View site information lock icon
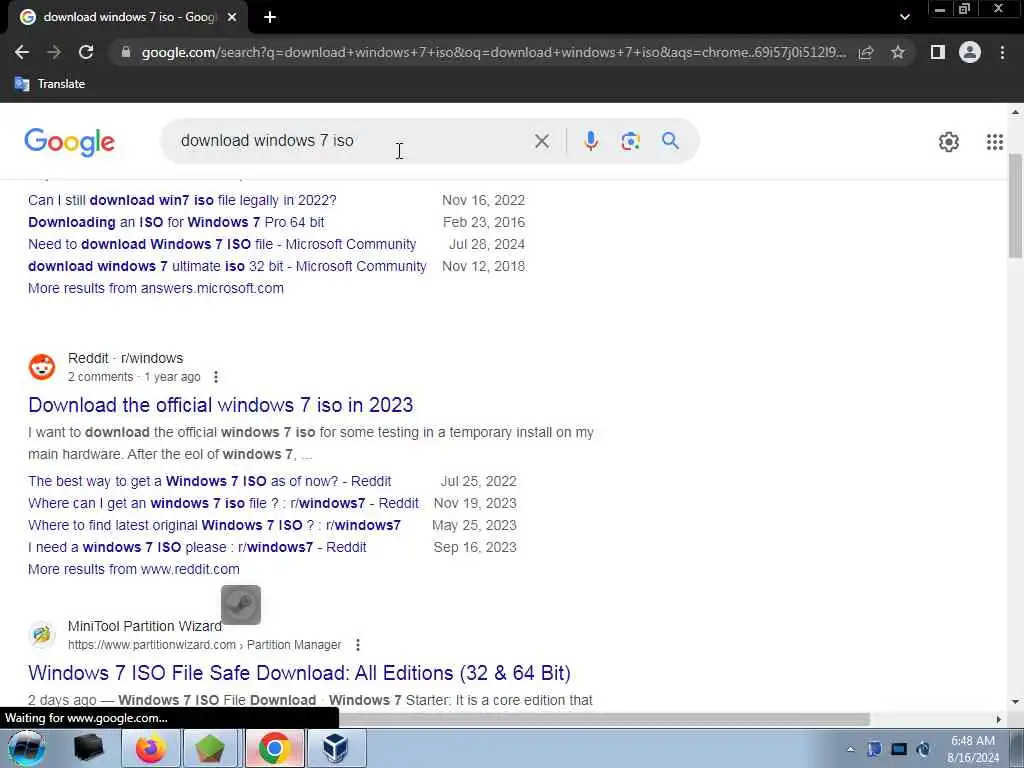Viewport: 1024px width, 768px height. pos(126,52)
